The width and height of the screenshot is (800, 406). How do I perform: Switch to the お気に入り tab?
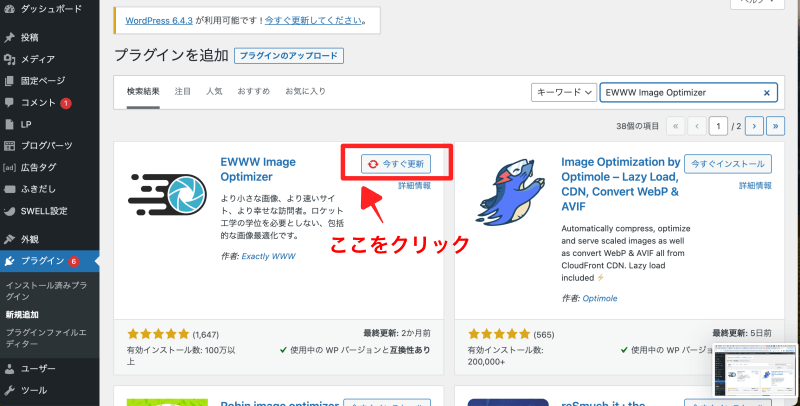pyautogui.click(x=305, y=91)
